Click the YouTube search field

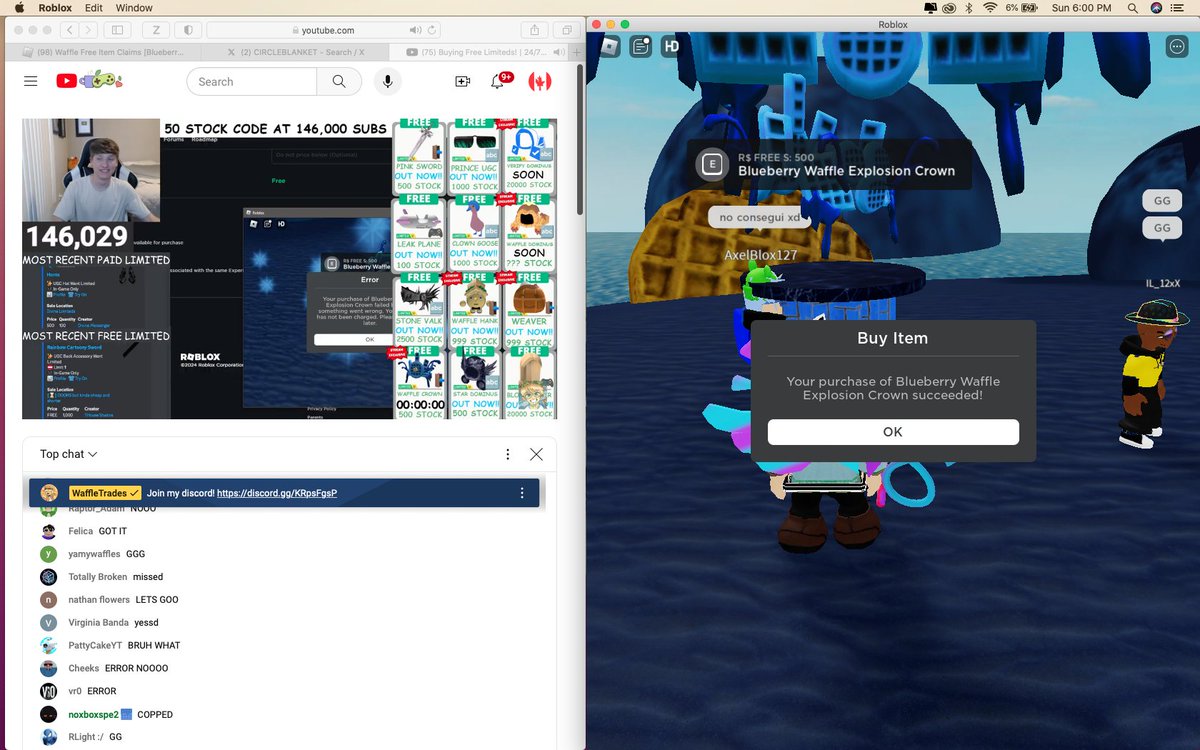coord(251,82)
